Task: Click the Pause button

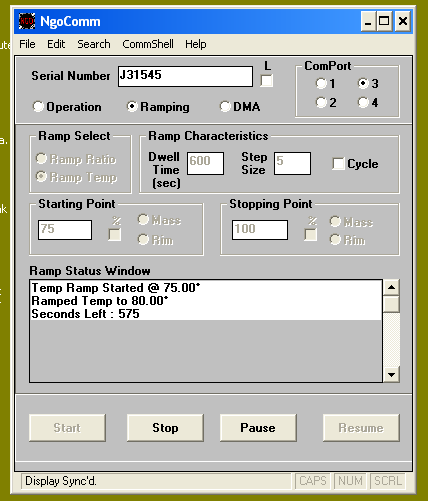Action: click(258, 428)
